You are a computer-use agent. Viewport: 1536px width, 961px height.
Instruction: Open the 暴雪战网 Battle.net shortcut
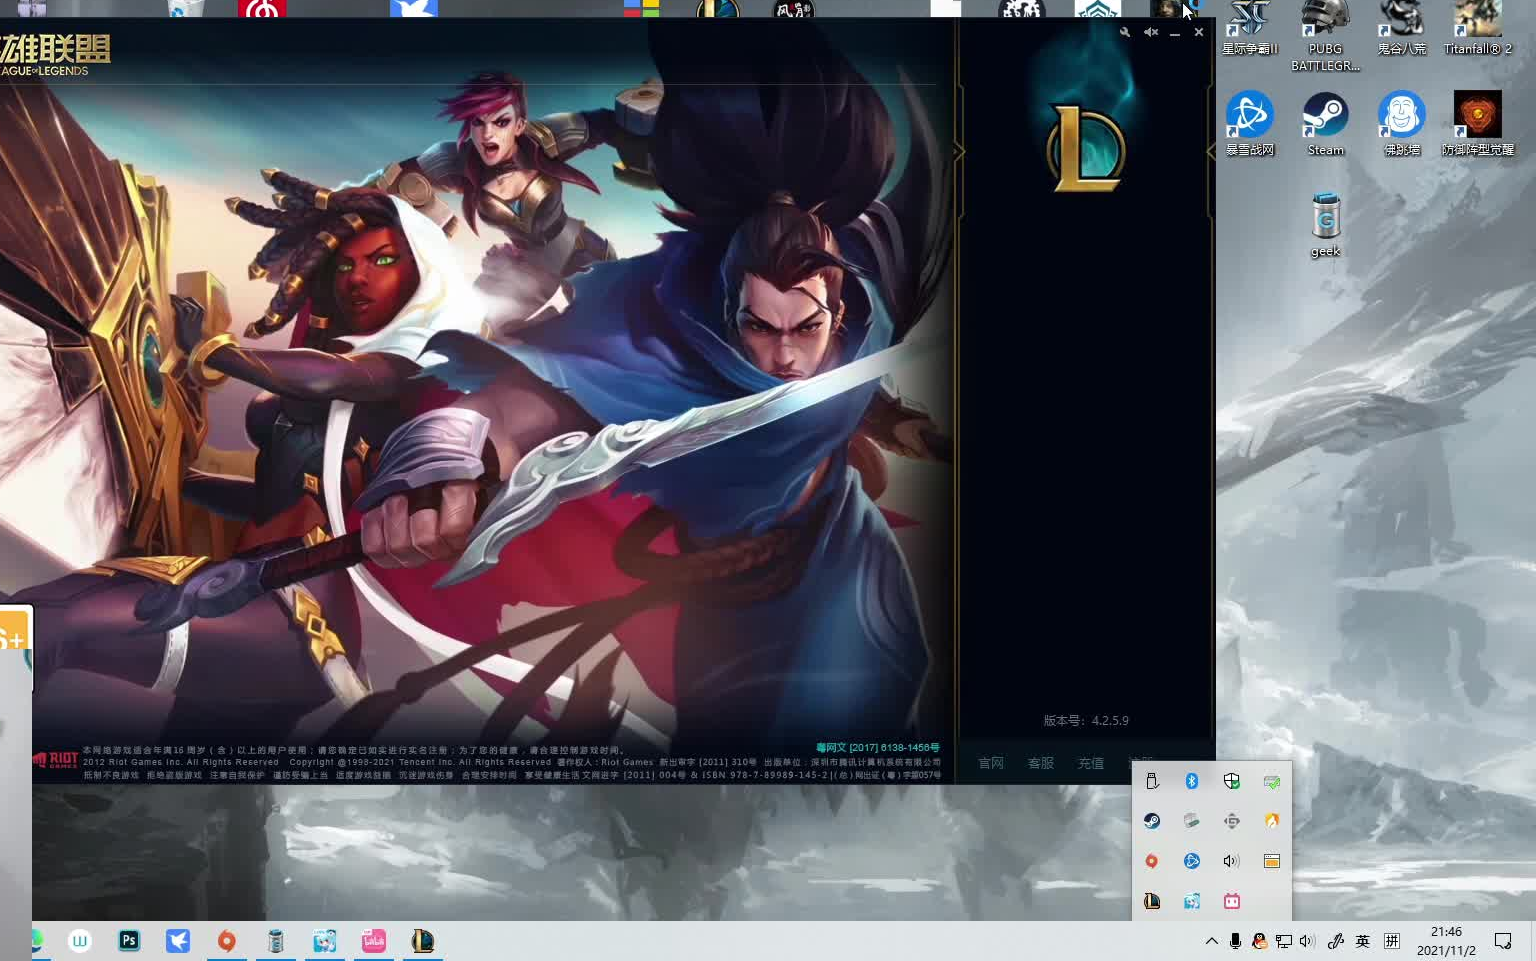(x=1250, y=123)
